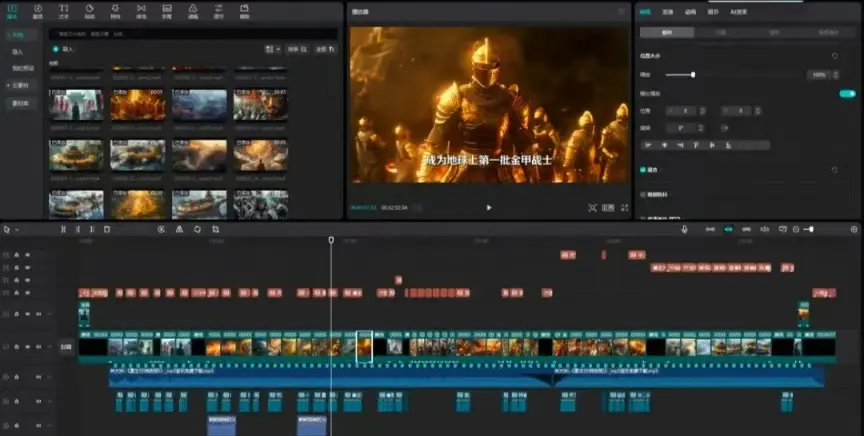The image size is (864, 436).
Task: Click the Crop tool icon
Action: [215, 229]
